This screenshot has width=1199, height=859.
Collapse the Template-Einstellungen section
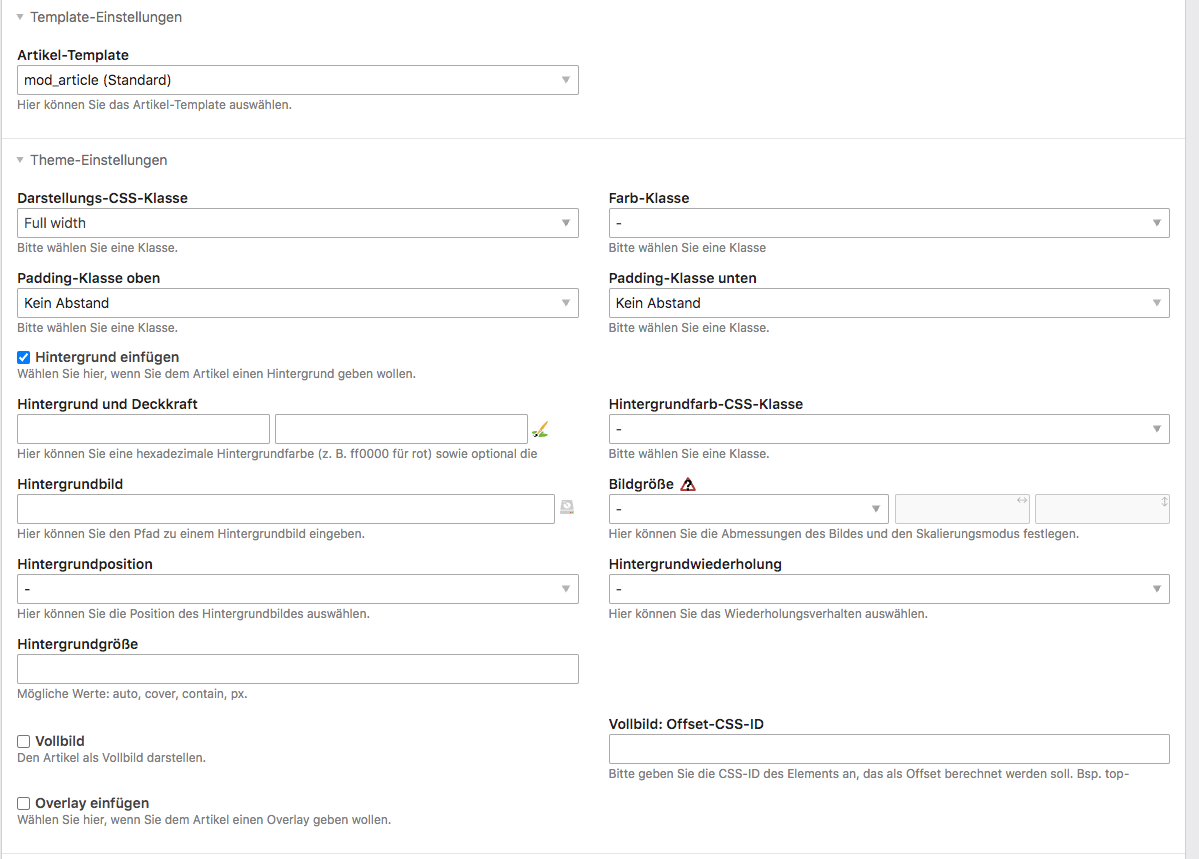pos(20,17)
